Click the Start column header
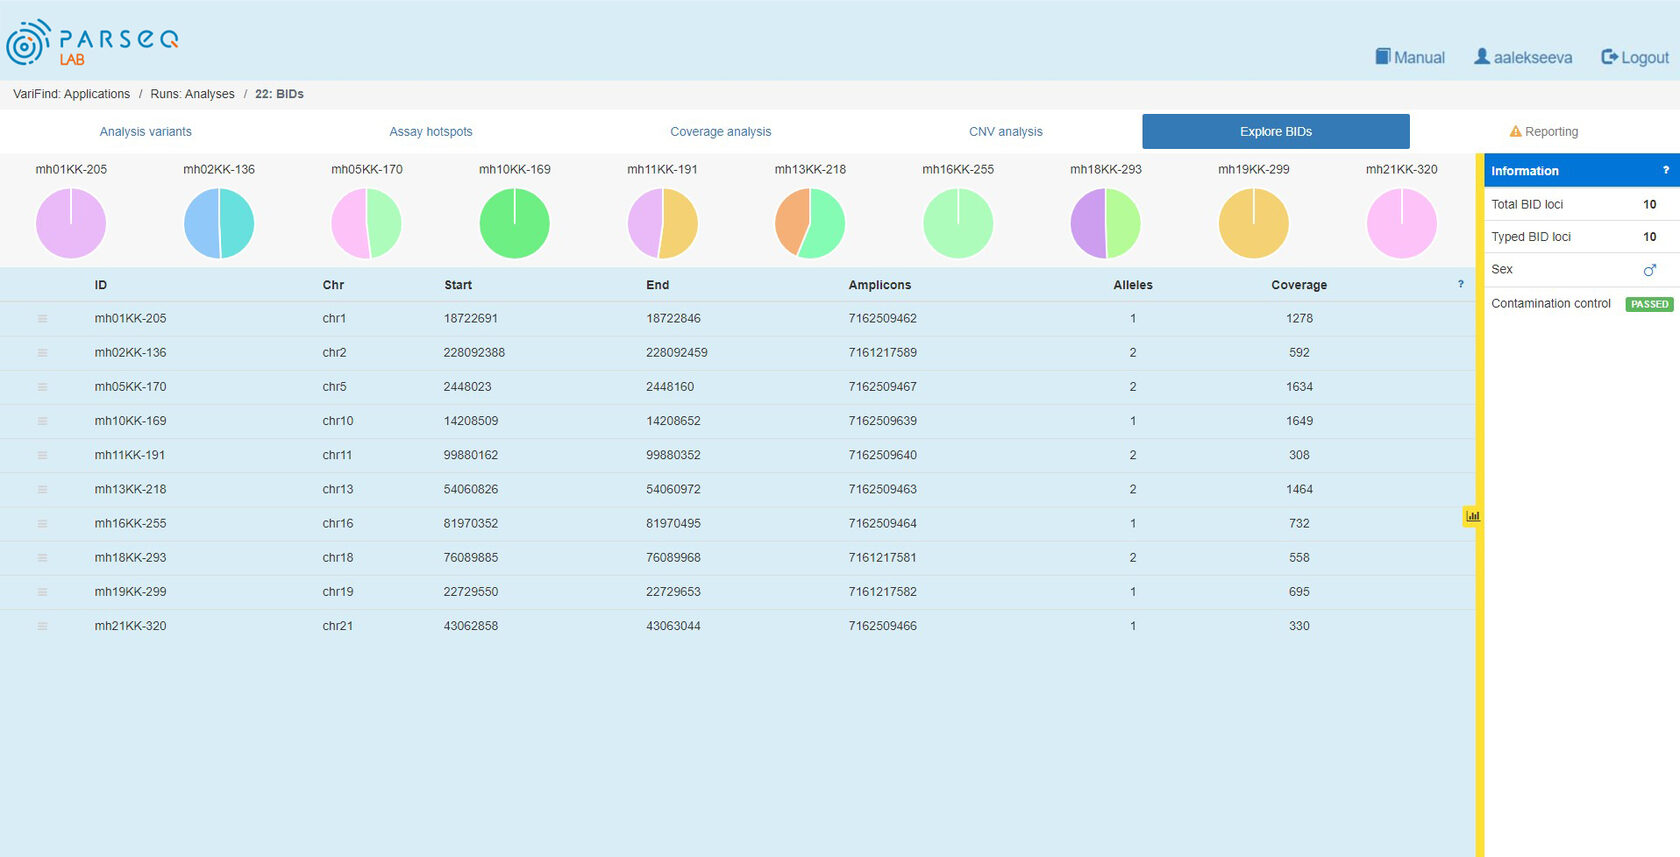Image resolution: width=1680 pixels, height=857 pixels. click(x=458, y=285)
